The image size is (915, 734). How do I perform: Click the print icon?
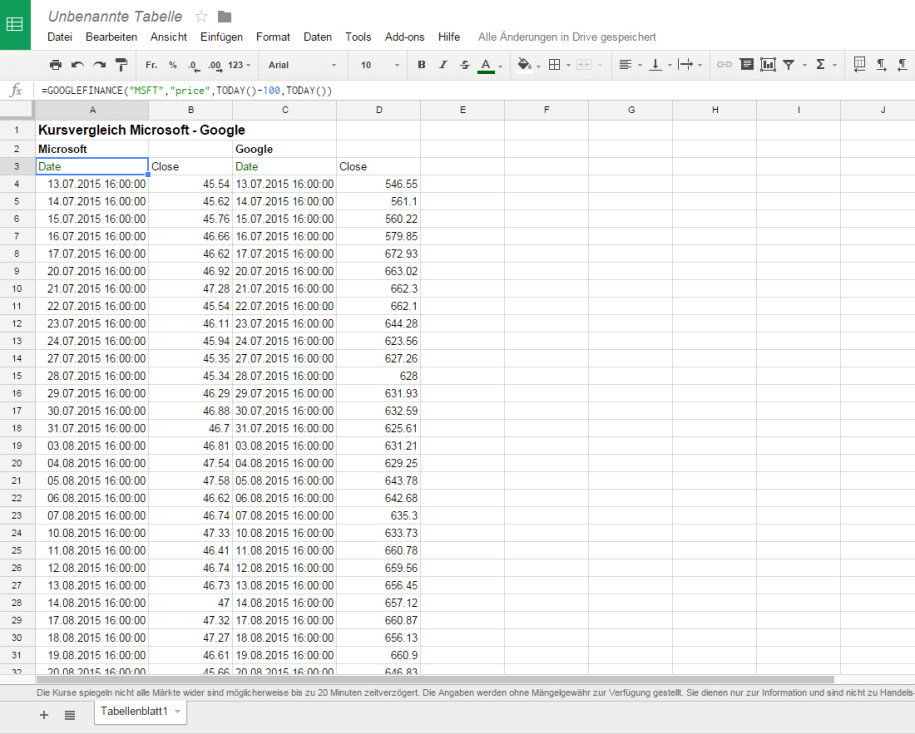coord(56,65)
